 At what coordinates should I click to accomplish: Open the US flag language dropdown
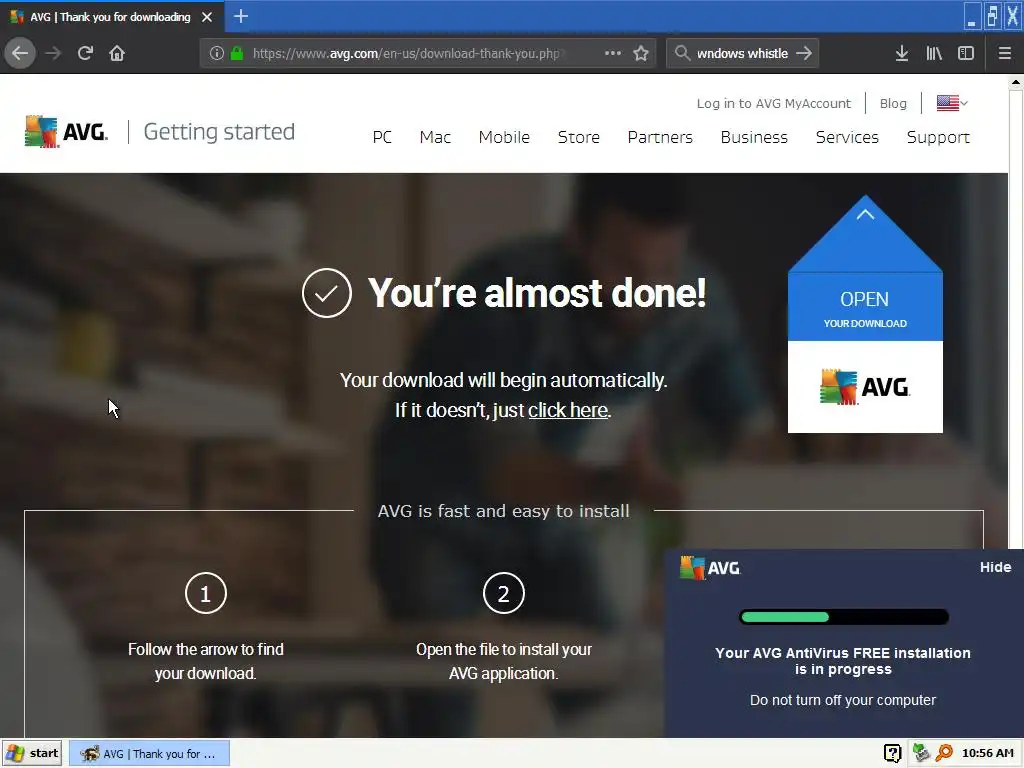coord(952,103)
